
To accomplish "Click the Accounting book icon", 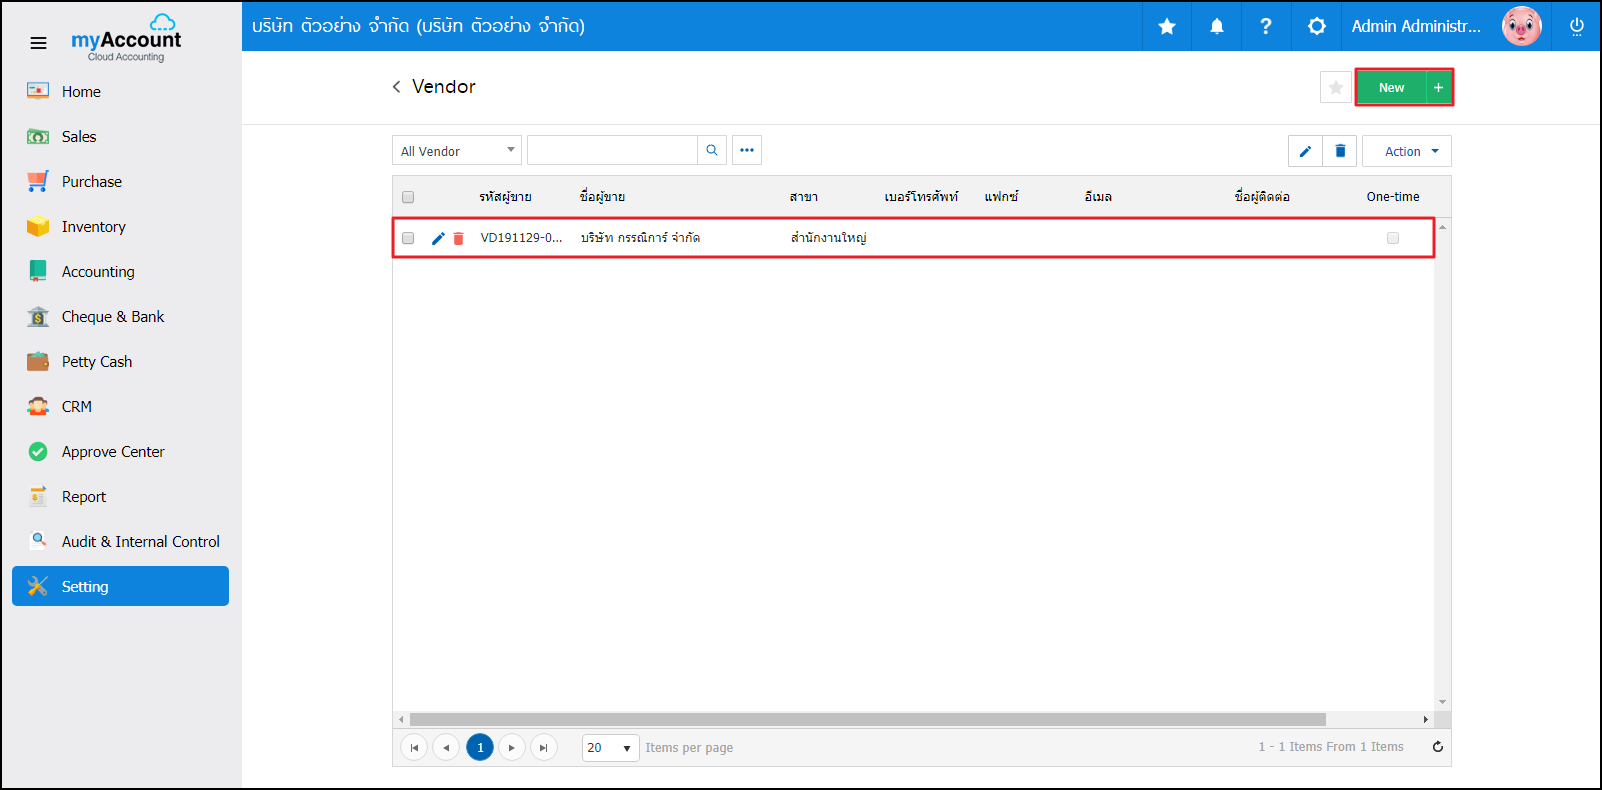I will (x=38, y=271).
